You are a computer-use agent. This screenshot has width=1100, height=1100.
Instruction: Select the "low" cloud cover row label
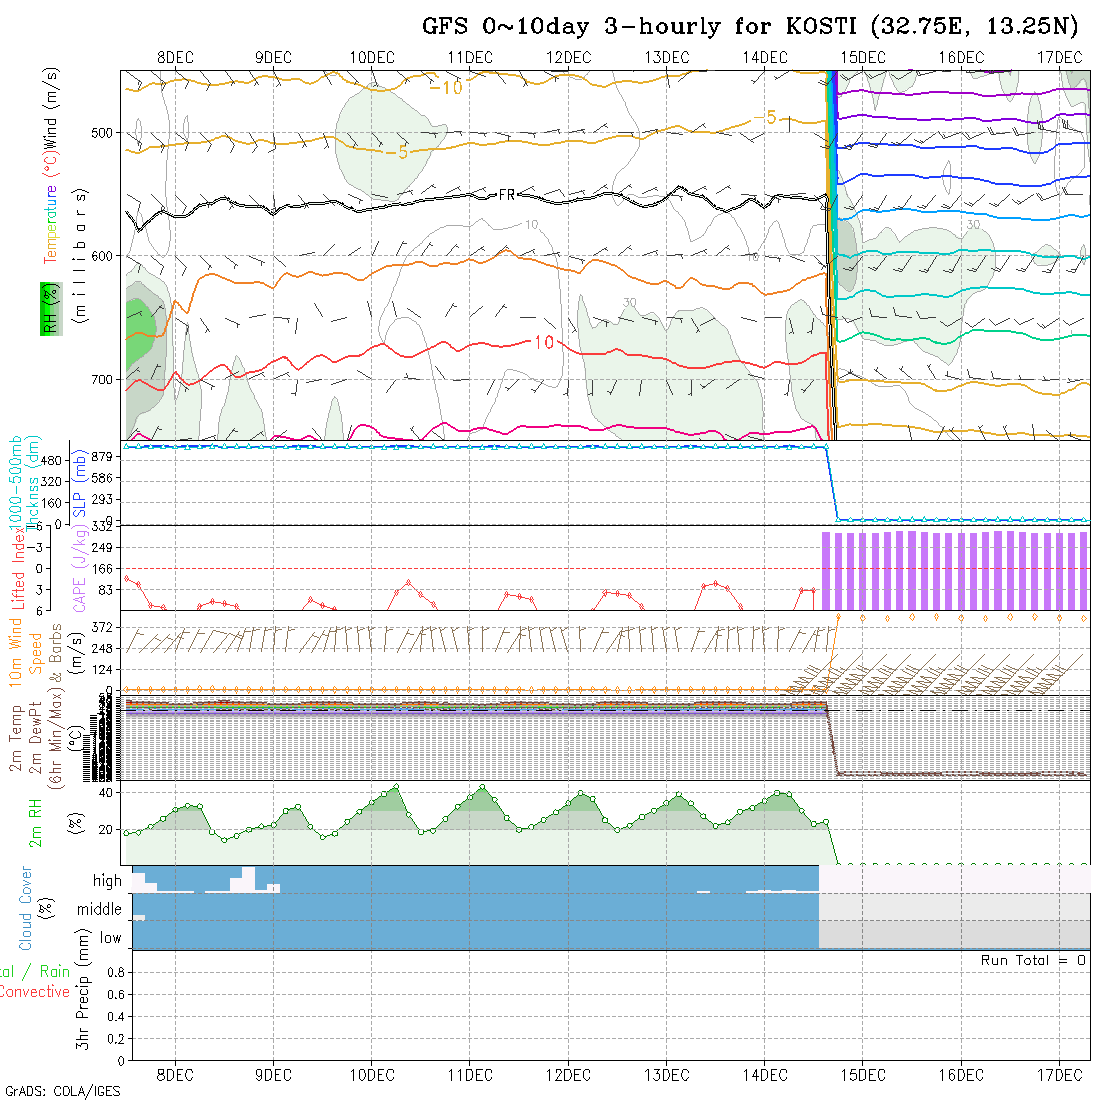(x=110, y=938)
